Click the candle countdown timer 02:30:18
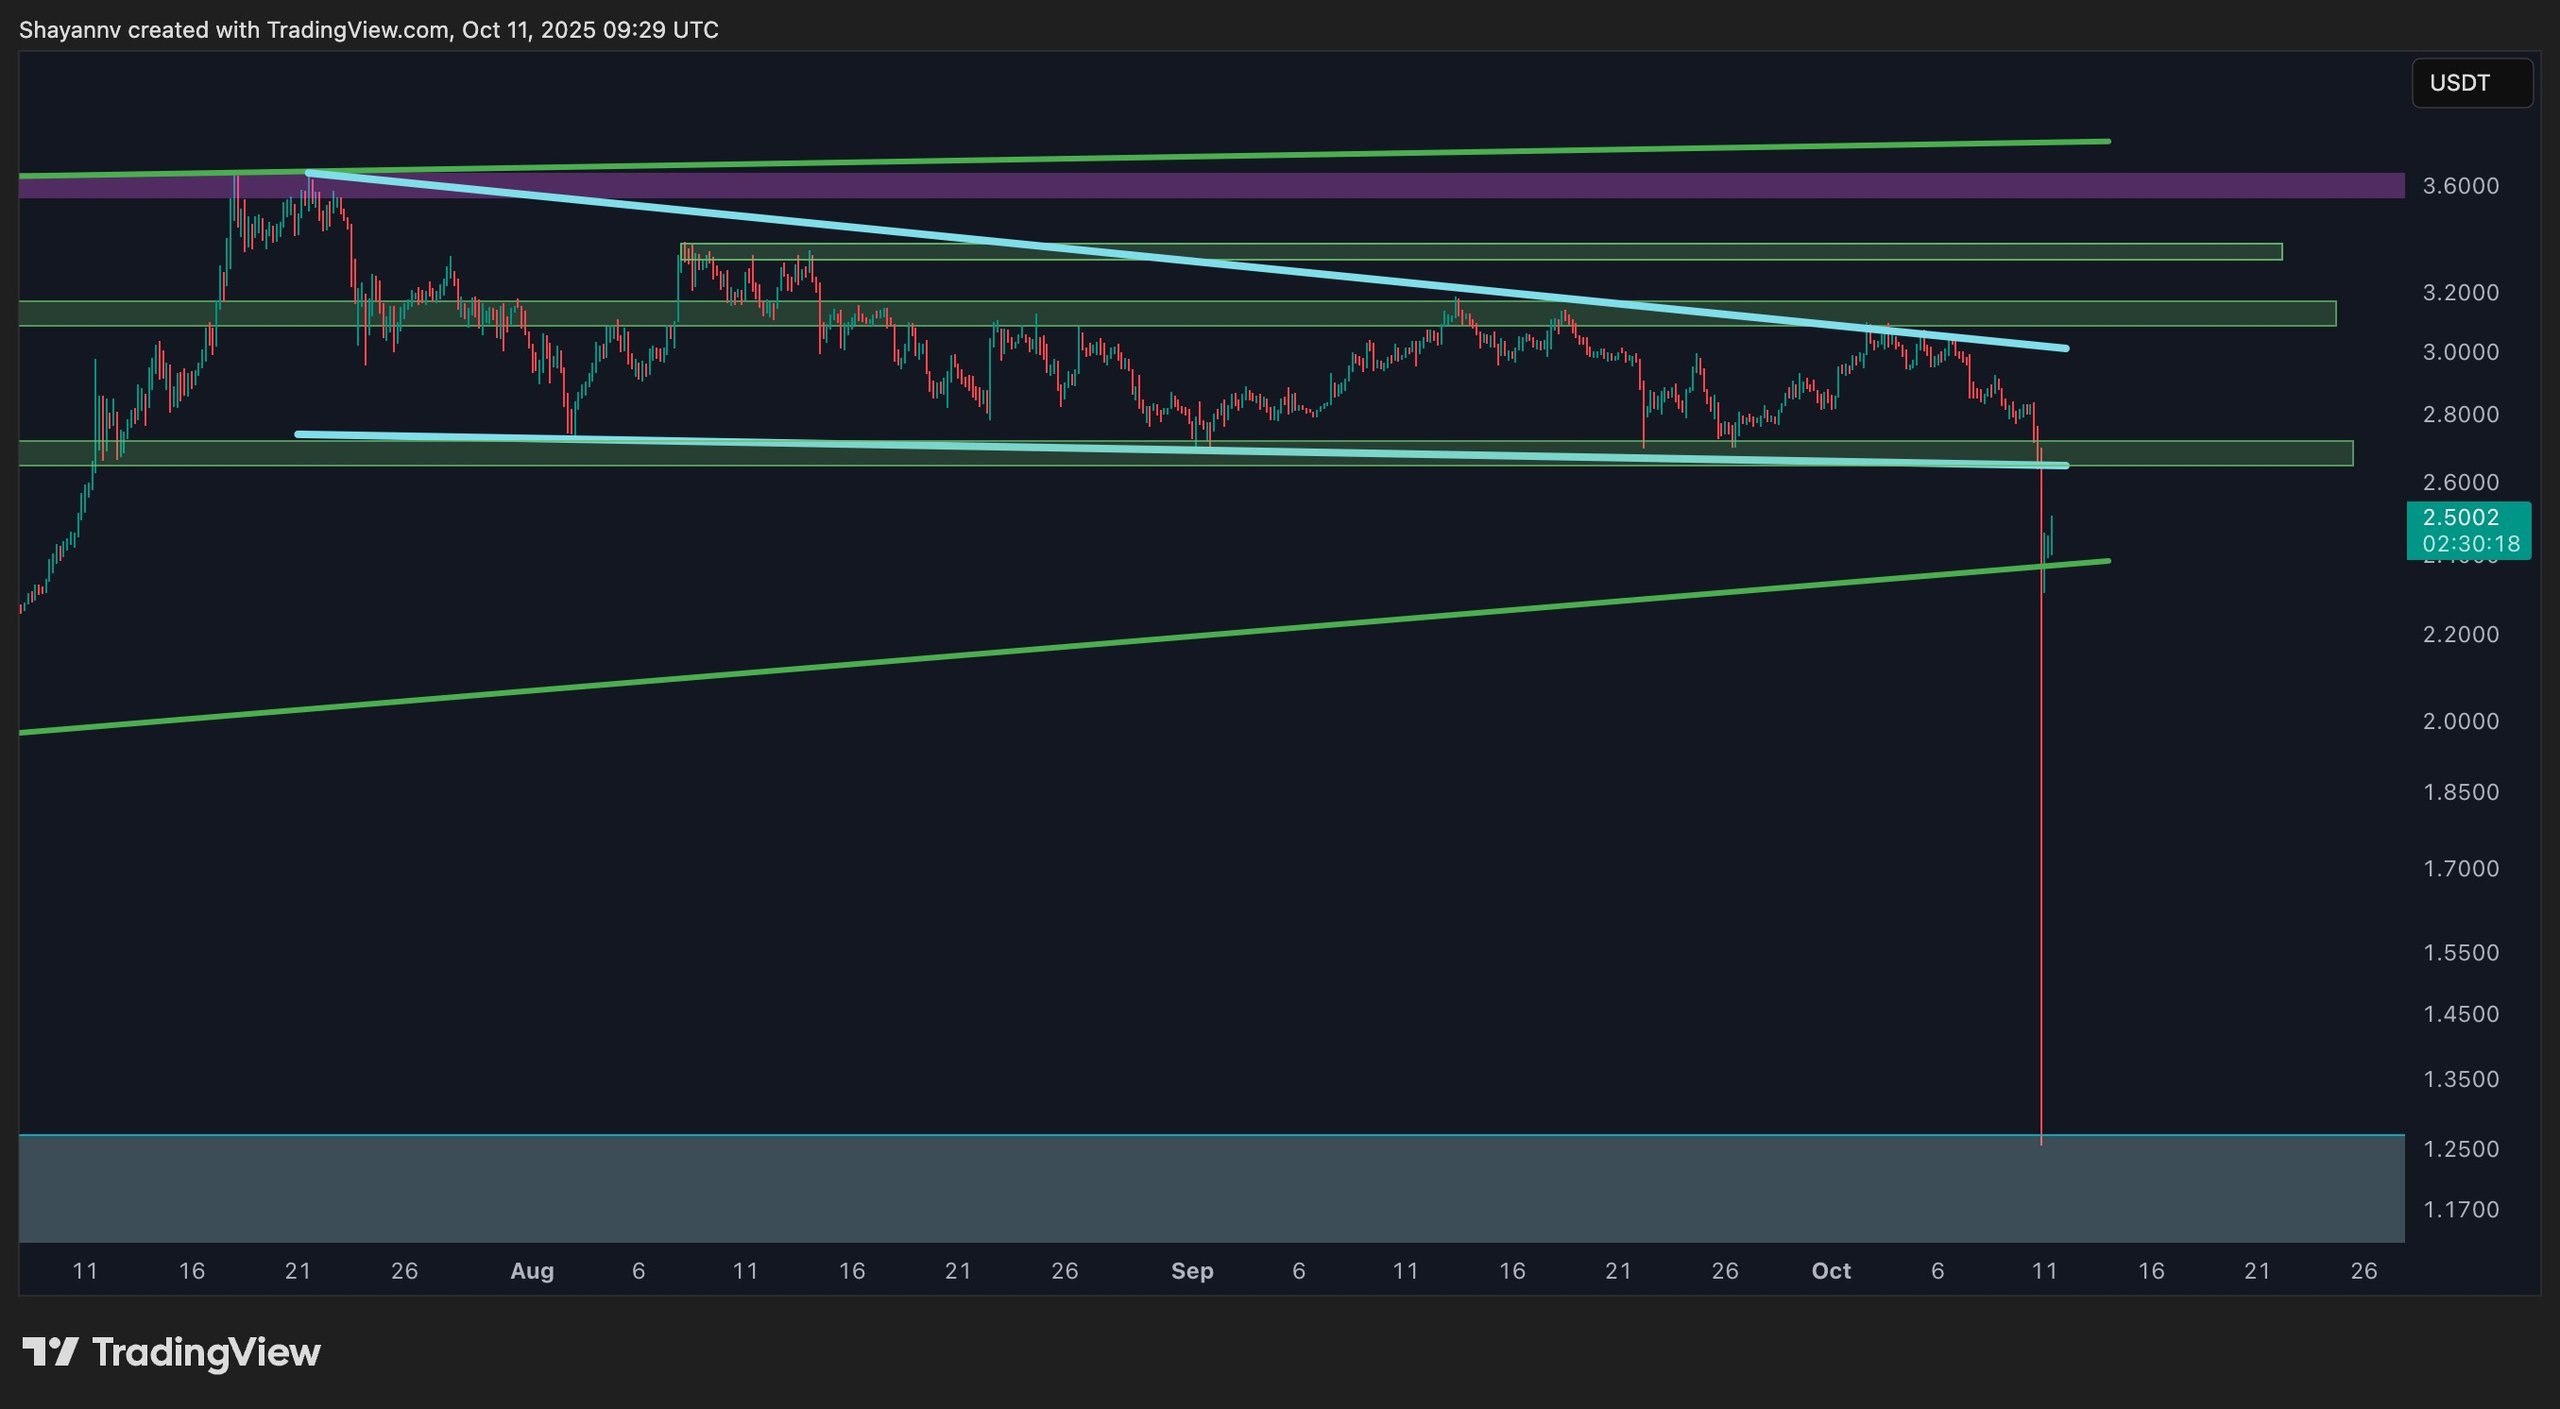 coord(2470,544)
